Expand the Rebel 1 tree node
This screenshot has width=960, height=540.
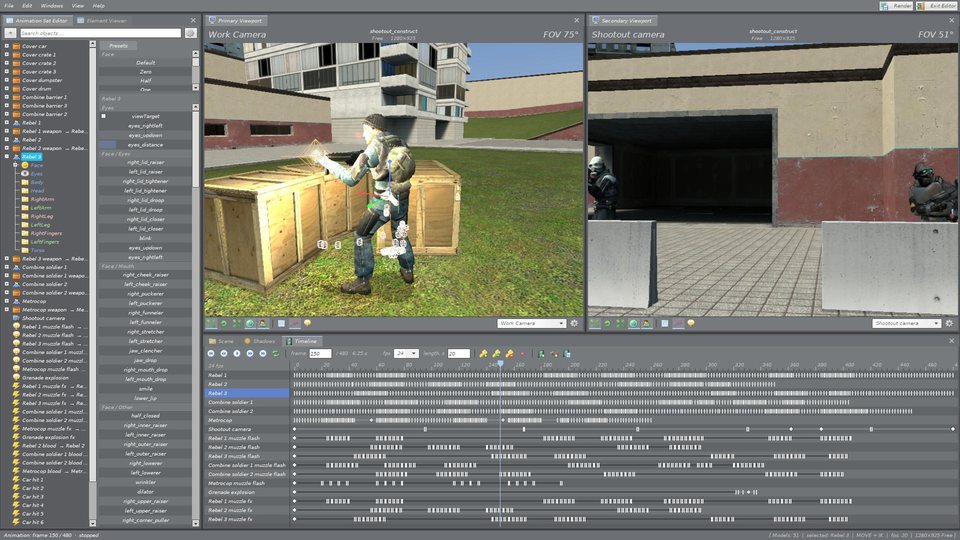7,122
